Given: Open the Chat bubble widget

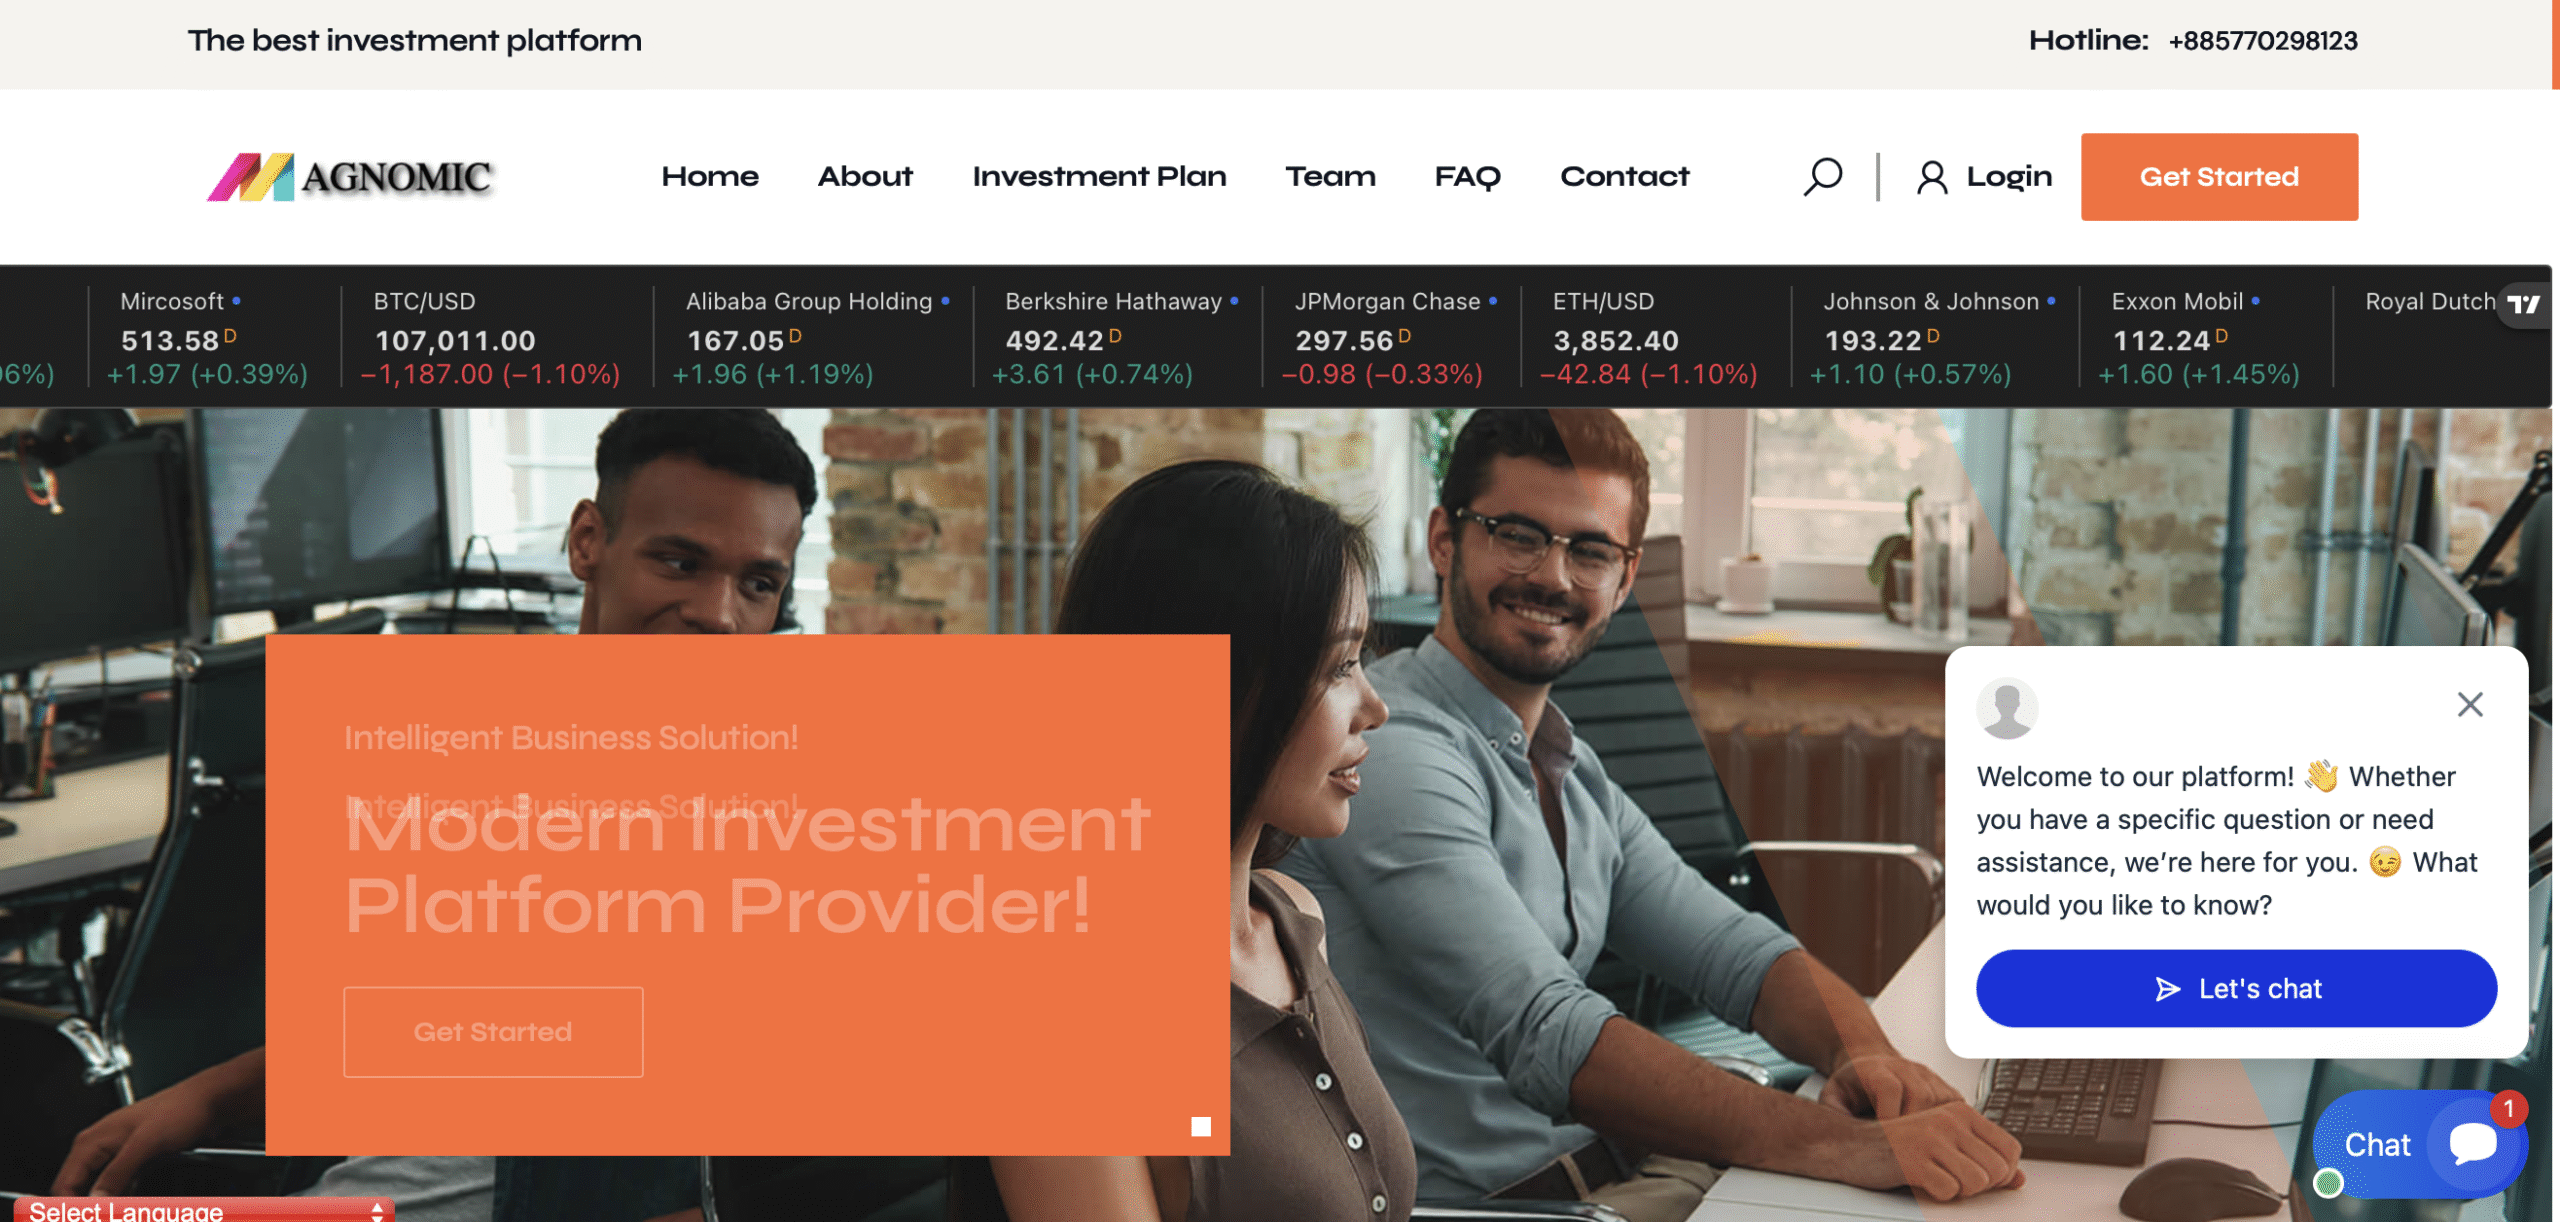Looking at the screenshot, I should (2420, 1144).
